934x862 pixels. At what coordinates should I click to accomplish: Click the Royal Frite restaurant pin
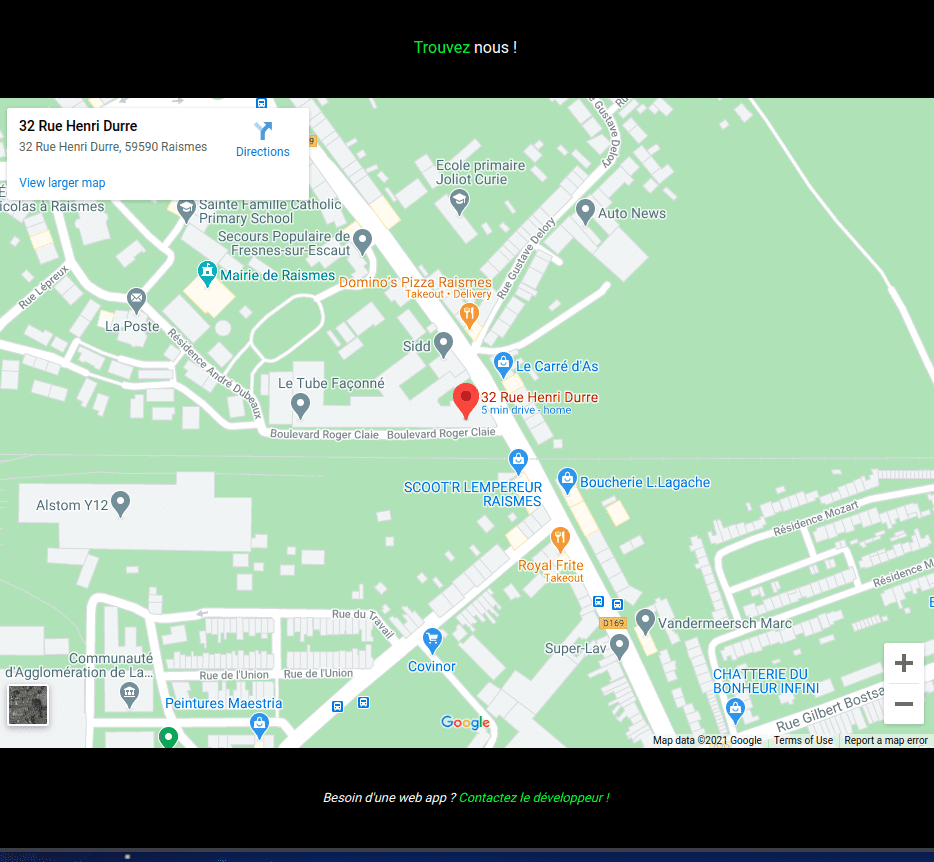coord(560,540)
